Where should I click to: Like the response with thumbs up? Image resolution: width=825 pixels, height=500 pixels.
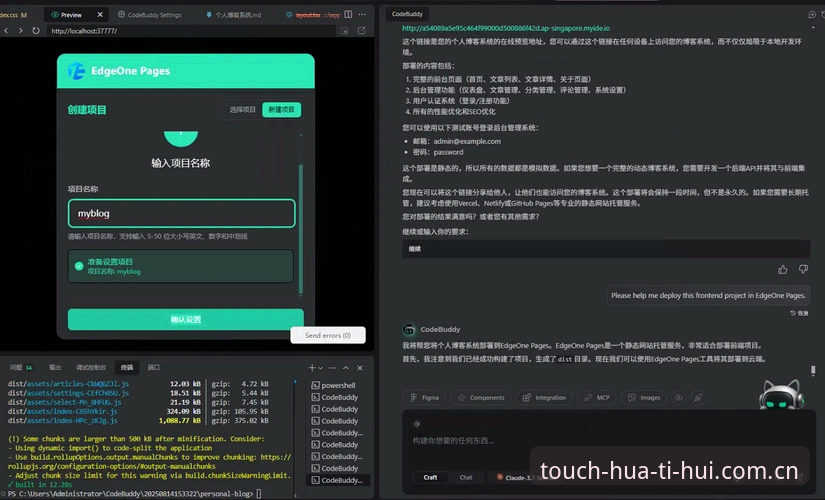(783, 269)
